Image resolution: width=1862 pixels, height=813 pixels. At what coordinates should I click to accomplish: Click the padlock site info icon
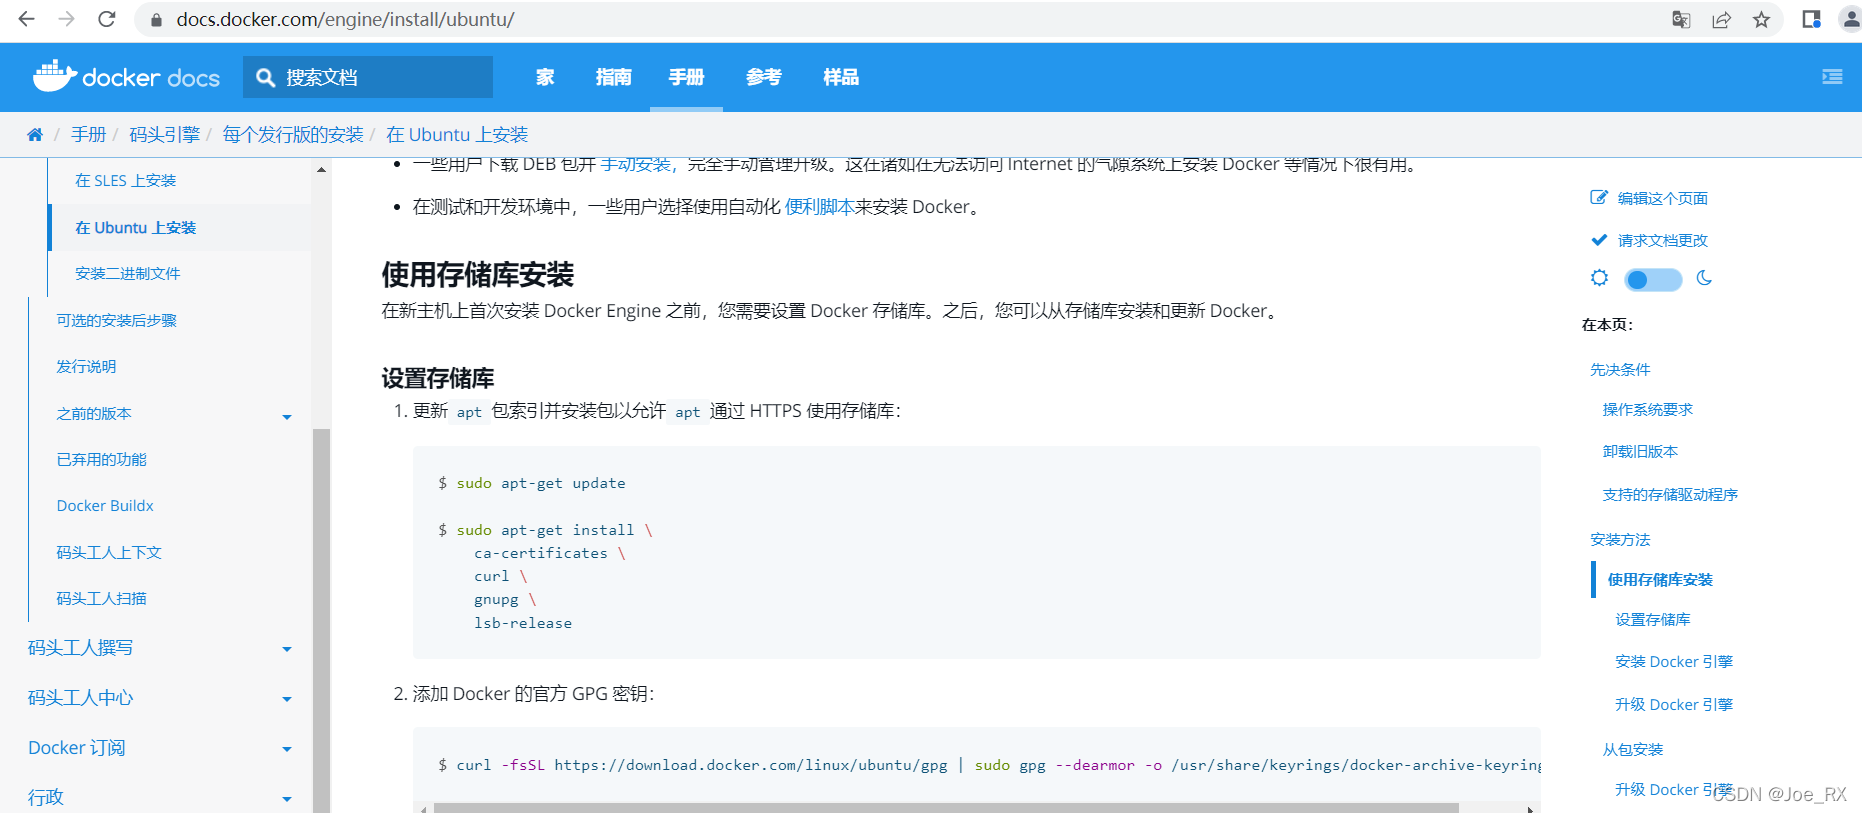(156, 20)
